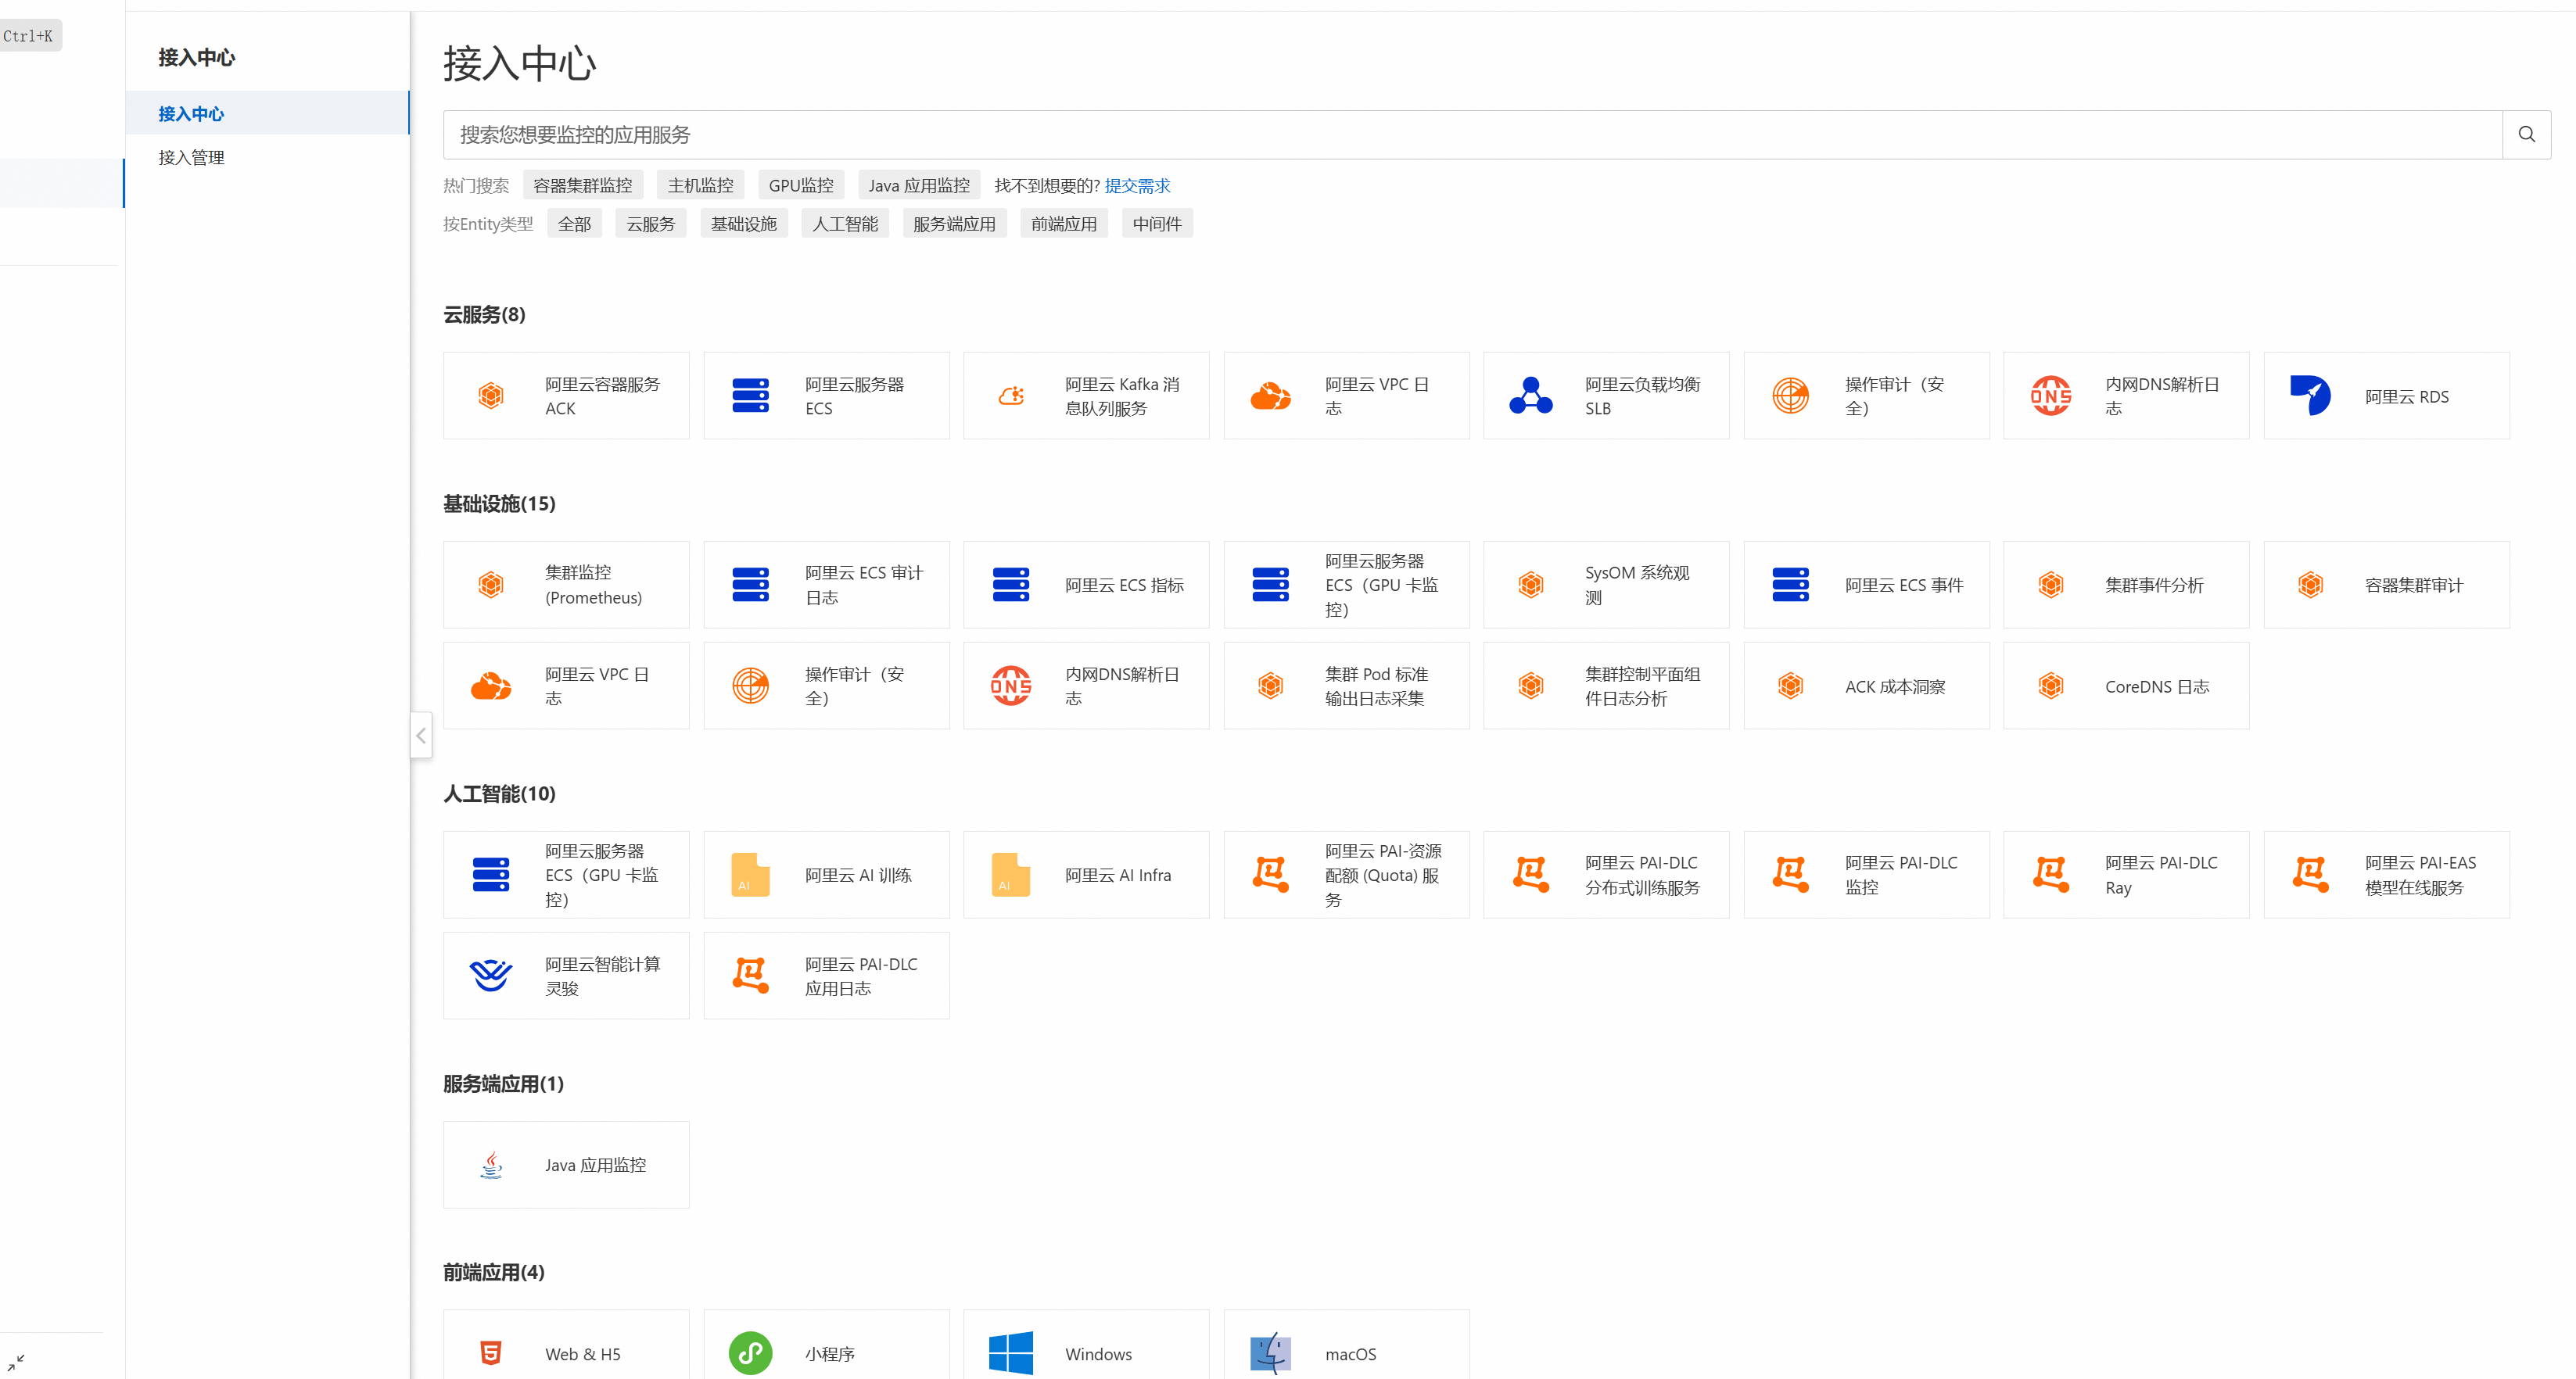Open the 阿里云 VPC 日志 card in 云服务
2576x1379 pixels.
(x=1346, y=395)
